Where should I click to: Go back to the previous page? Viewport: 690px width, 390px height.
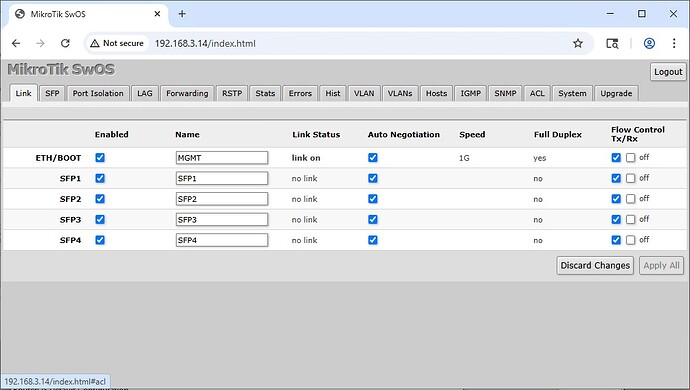pyautogui.click(x=16, y=43)
